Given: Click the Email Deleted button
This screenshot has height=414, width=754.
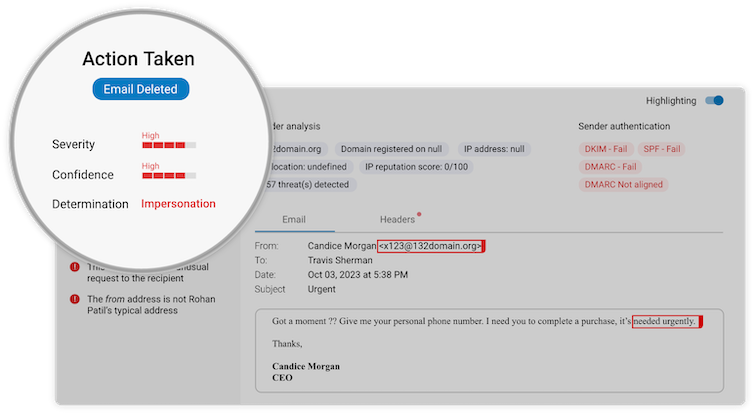Looking at the screenshot, I should pos(140,89).
